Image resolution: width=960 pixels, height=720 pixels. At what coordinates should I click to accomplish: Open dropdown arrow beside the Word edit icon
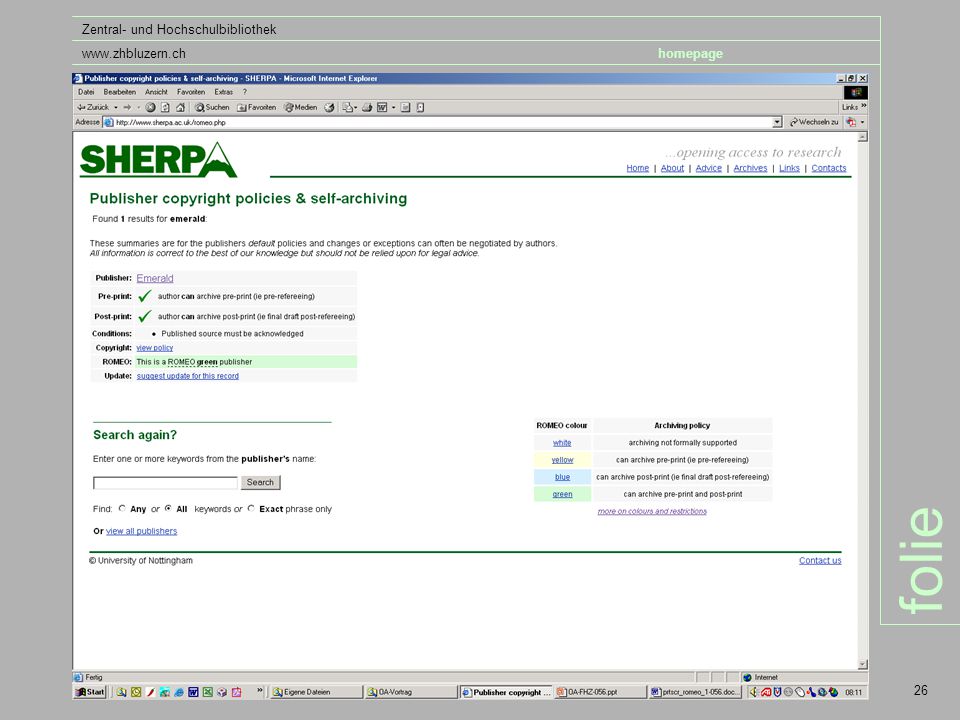point(393,107)
